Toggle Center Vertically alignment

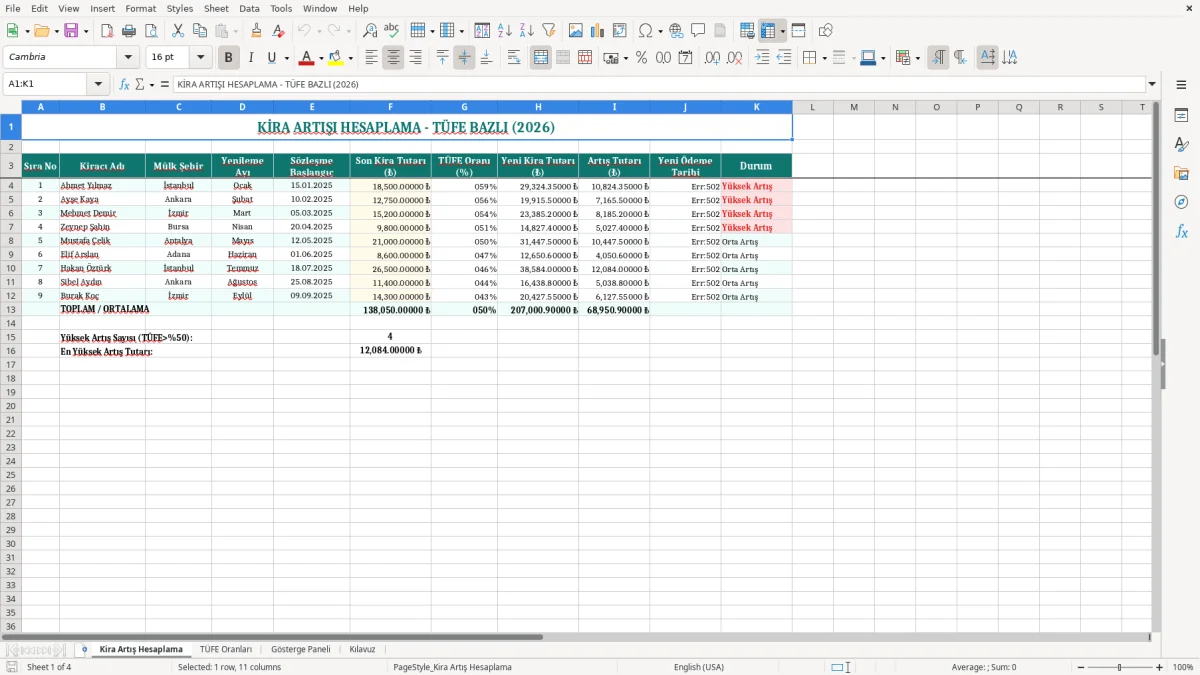click(x=464, y=58)
